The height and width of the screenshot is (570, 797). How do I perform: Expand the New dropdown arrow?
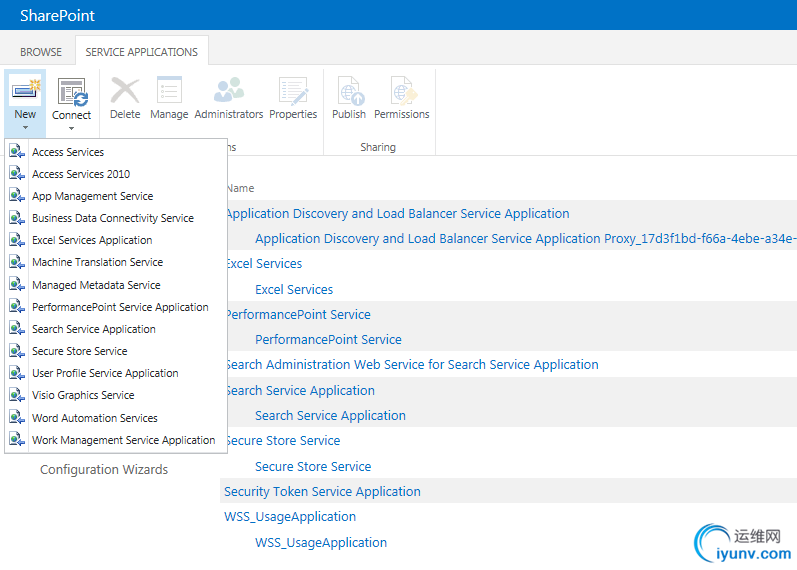25,129
